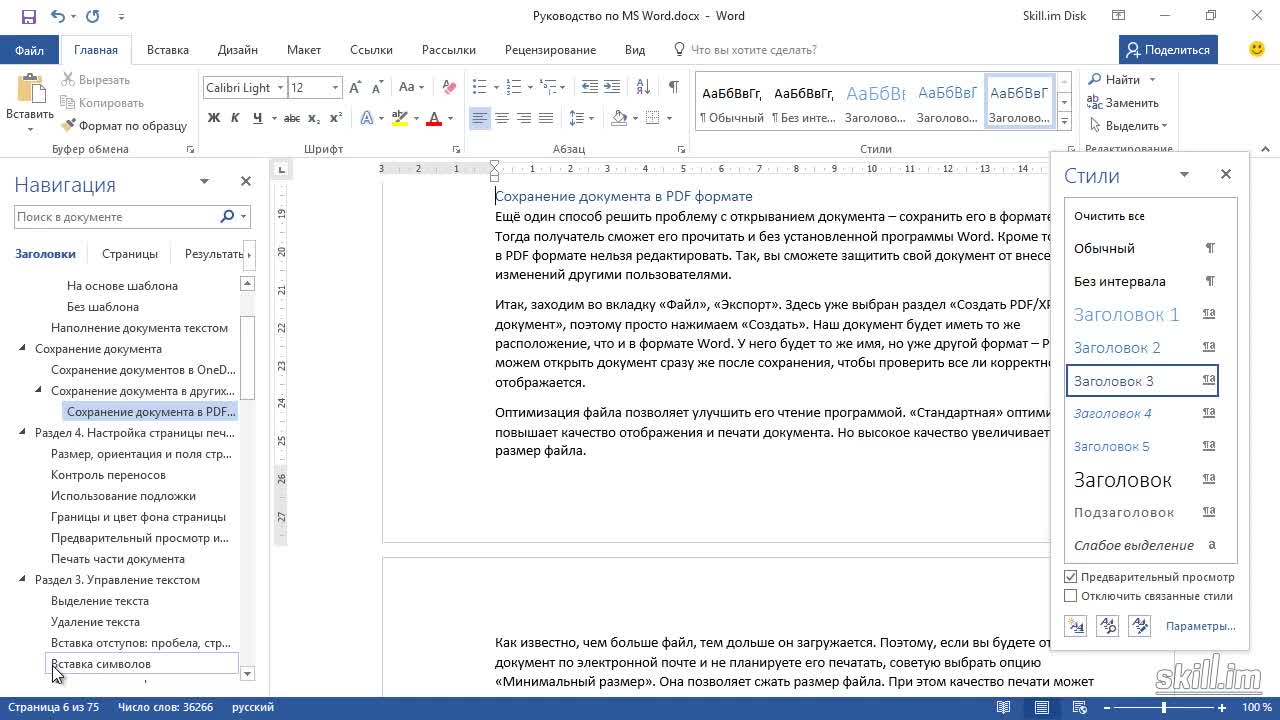Click Заменить button
The image size is (1280, 720).
1123,103
